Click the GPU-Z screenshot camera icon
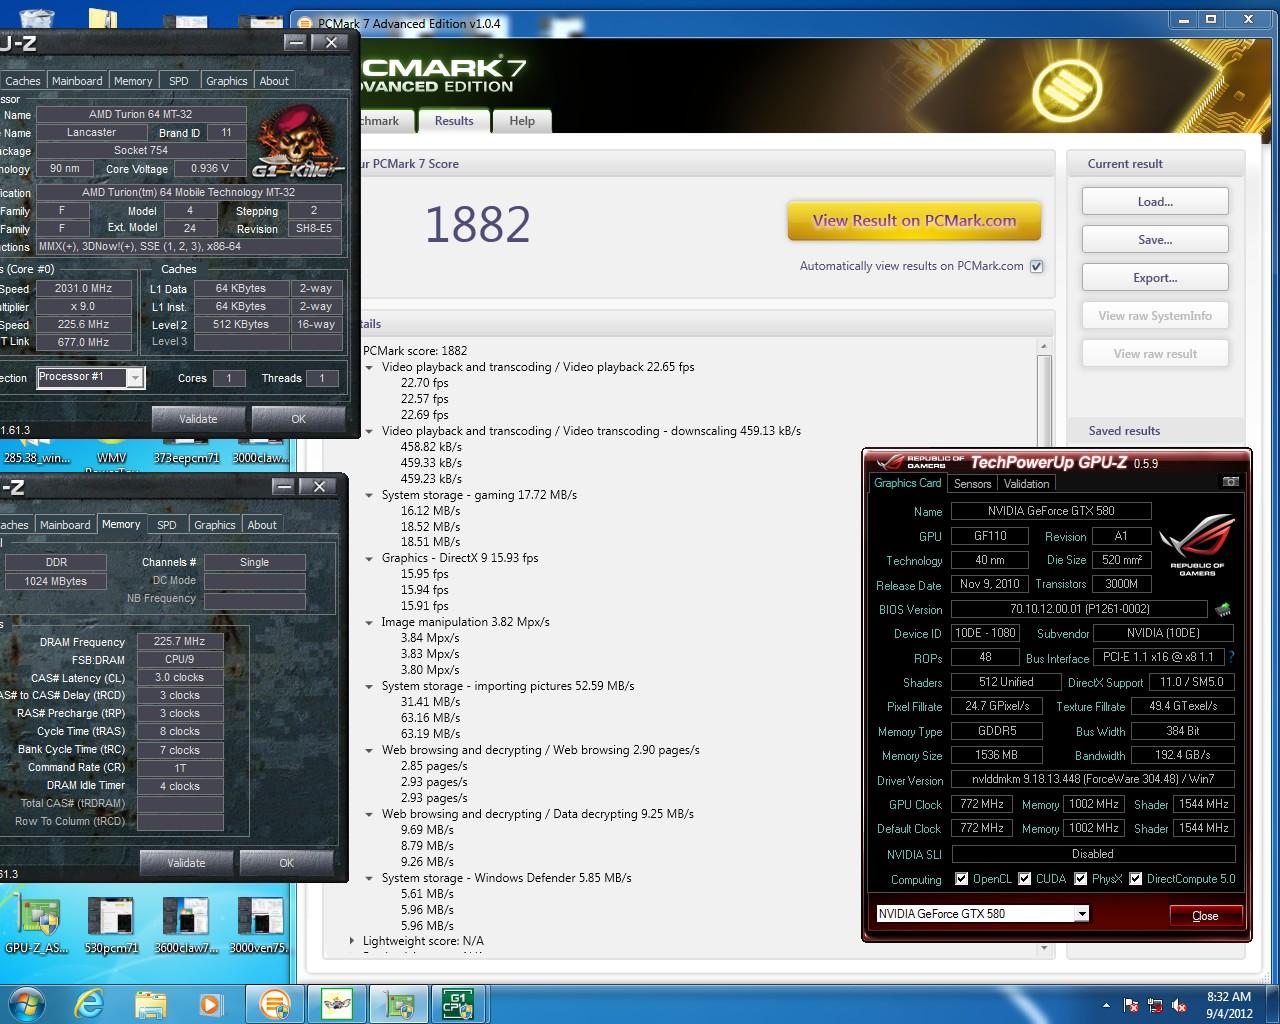Image resolution: width=1280 pixels, height=1024 pixels. 1230,482
